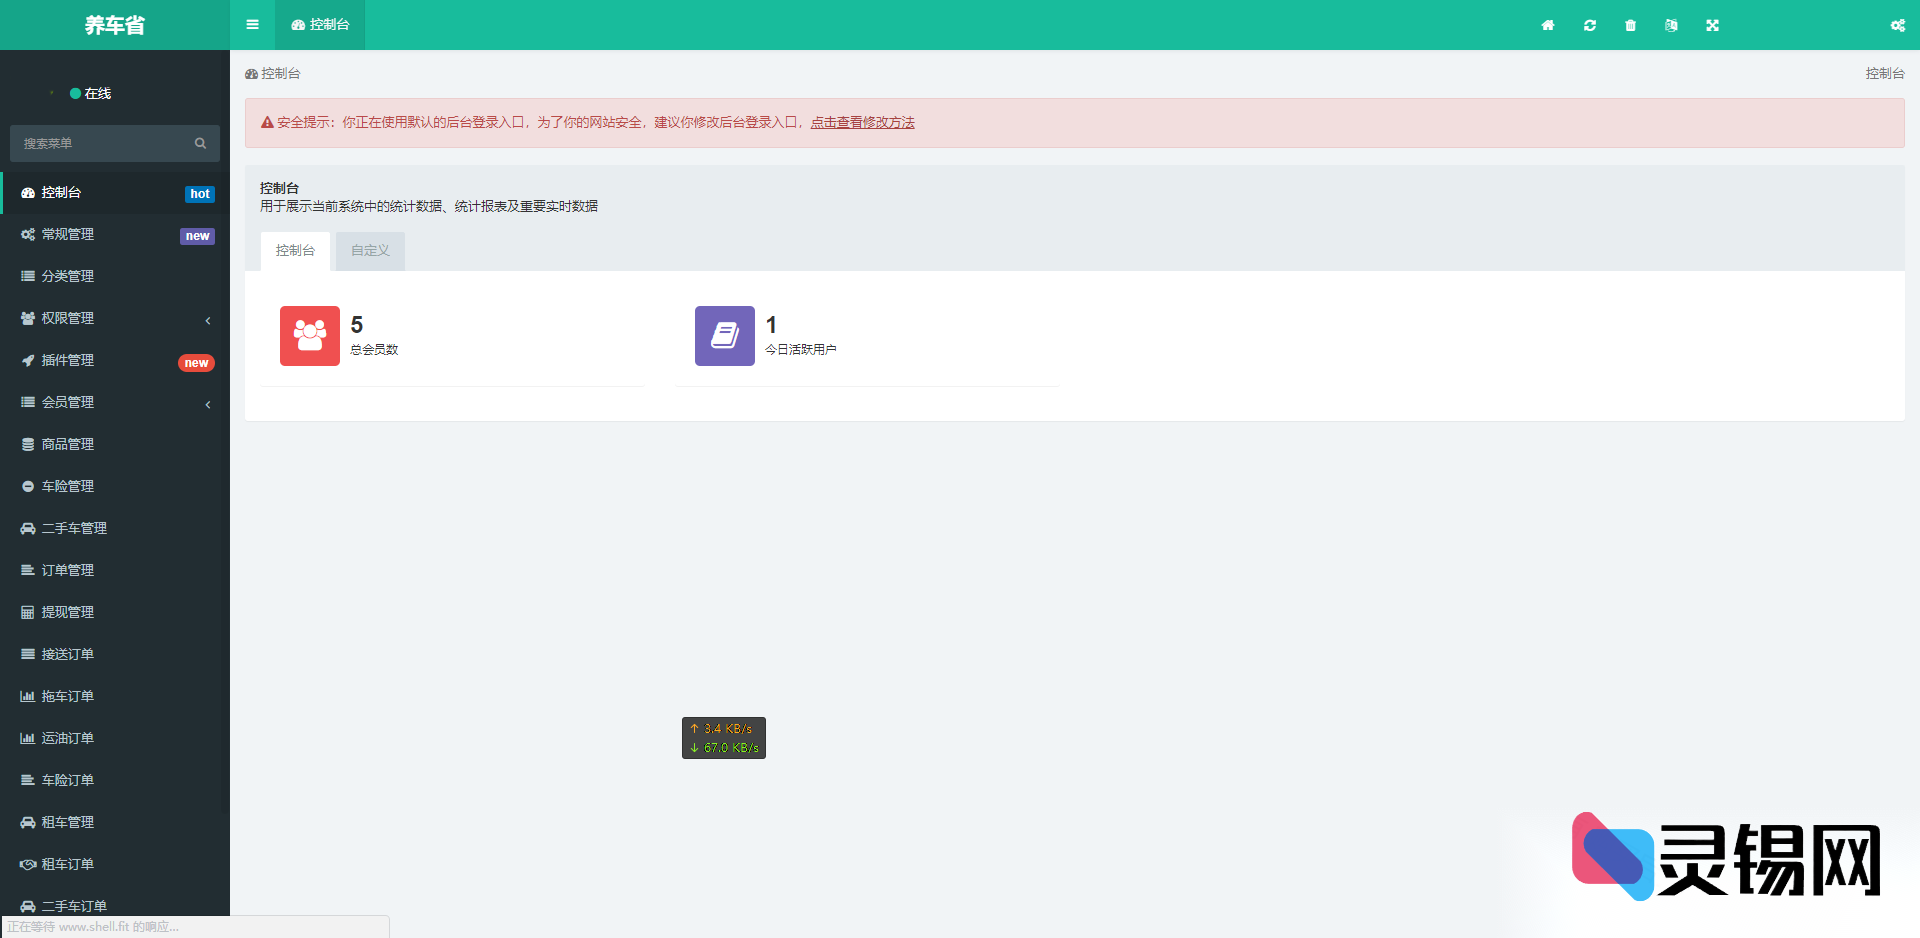Screen dimensions: 1920x938
Task: Open the 点击查看修改方法 link
Action: point(862,122)
